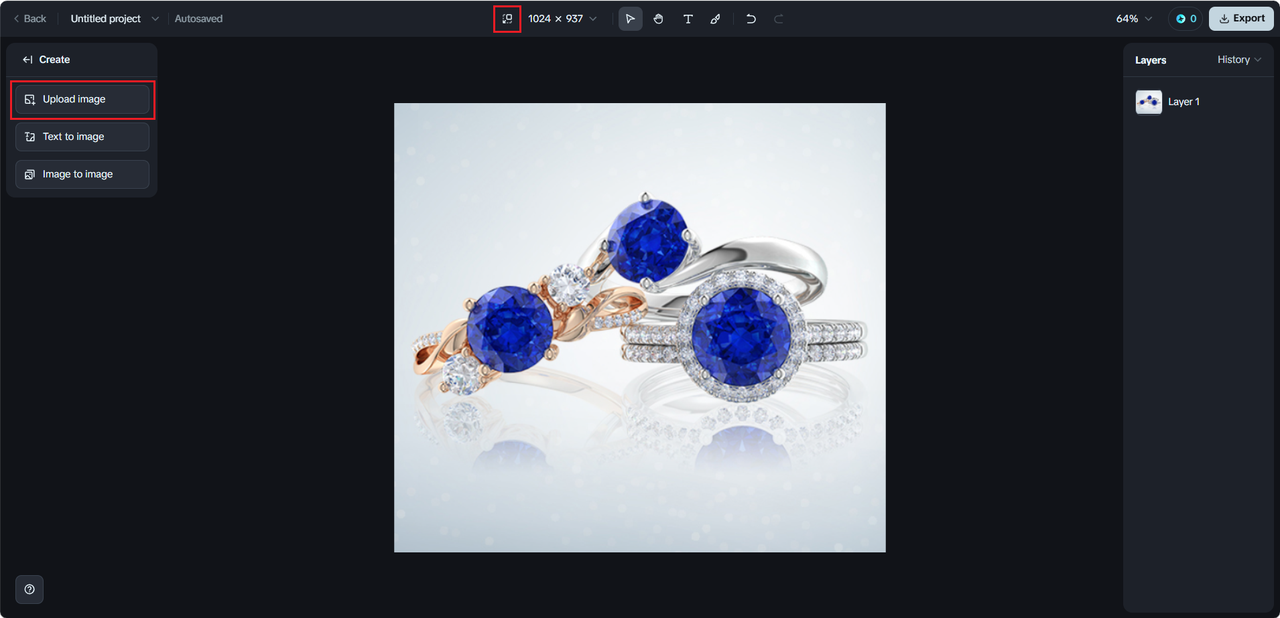Open the History dropdown tab
This screenshot has height=618, width=1280.
click(1239, 60)
